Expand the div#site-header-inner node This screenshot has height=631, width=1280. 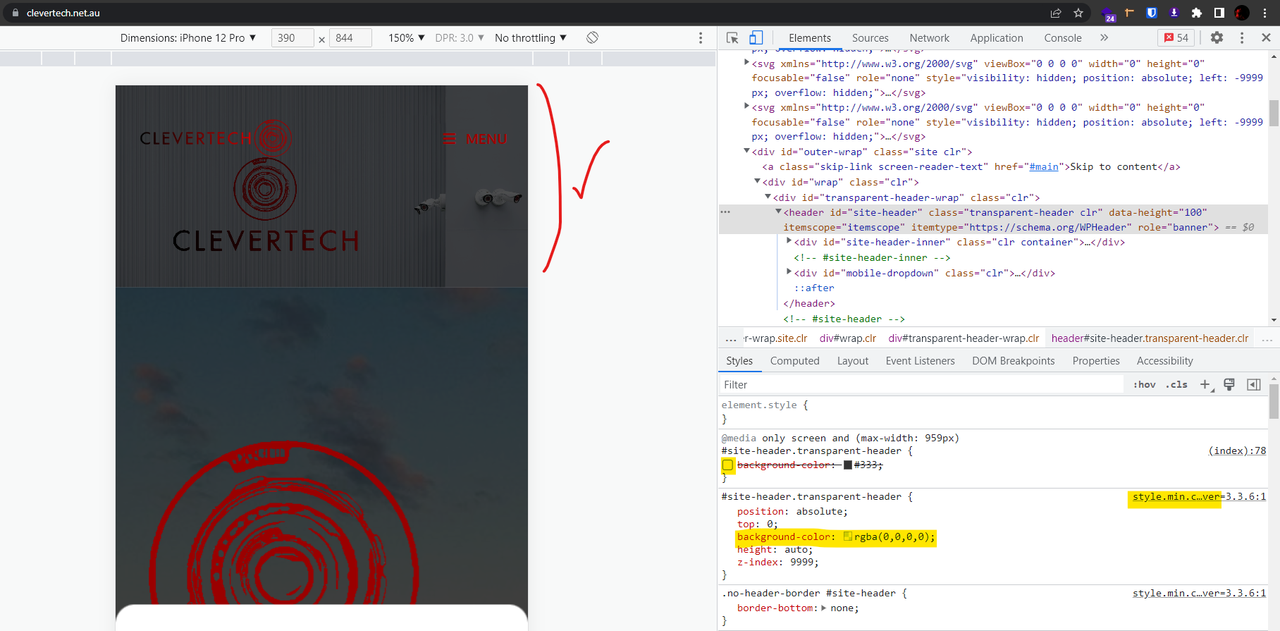click(789, 242)
